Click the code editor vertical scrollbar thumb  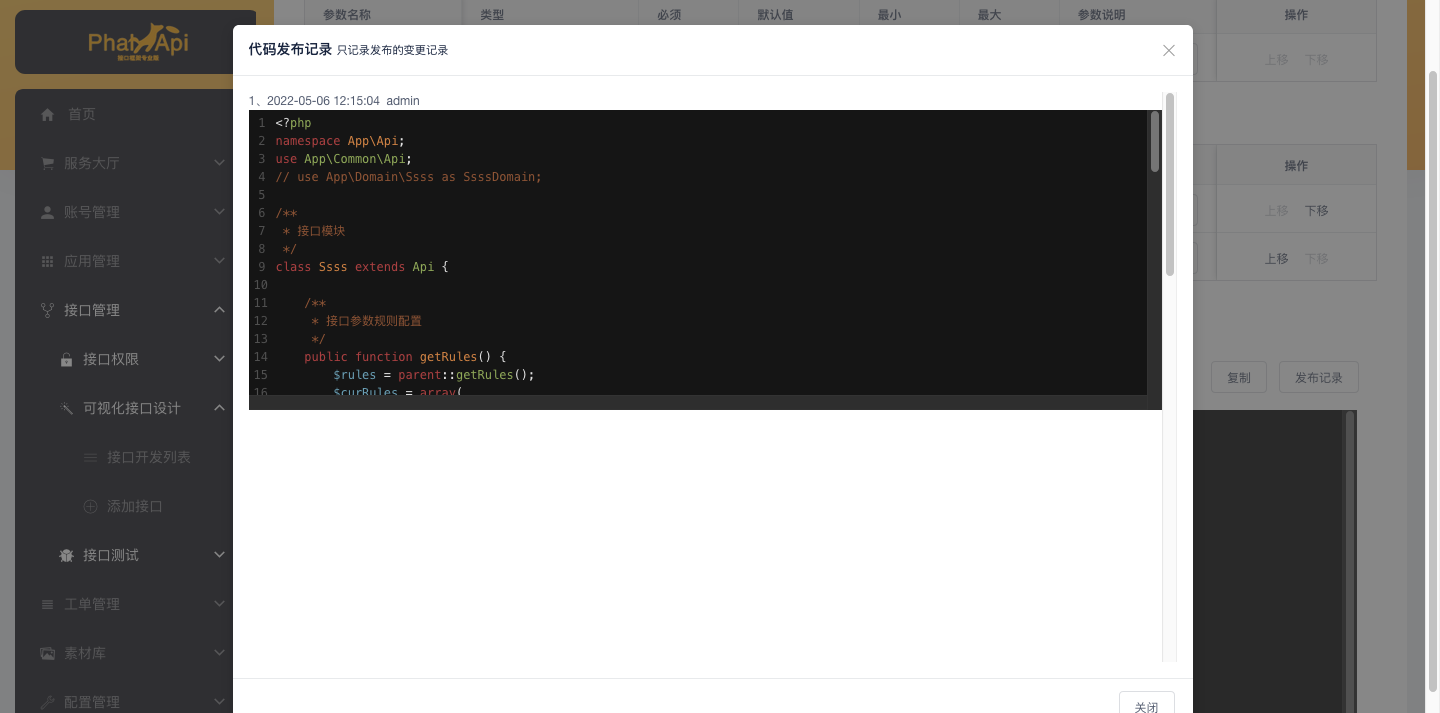click(1155, 142)
